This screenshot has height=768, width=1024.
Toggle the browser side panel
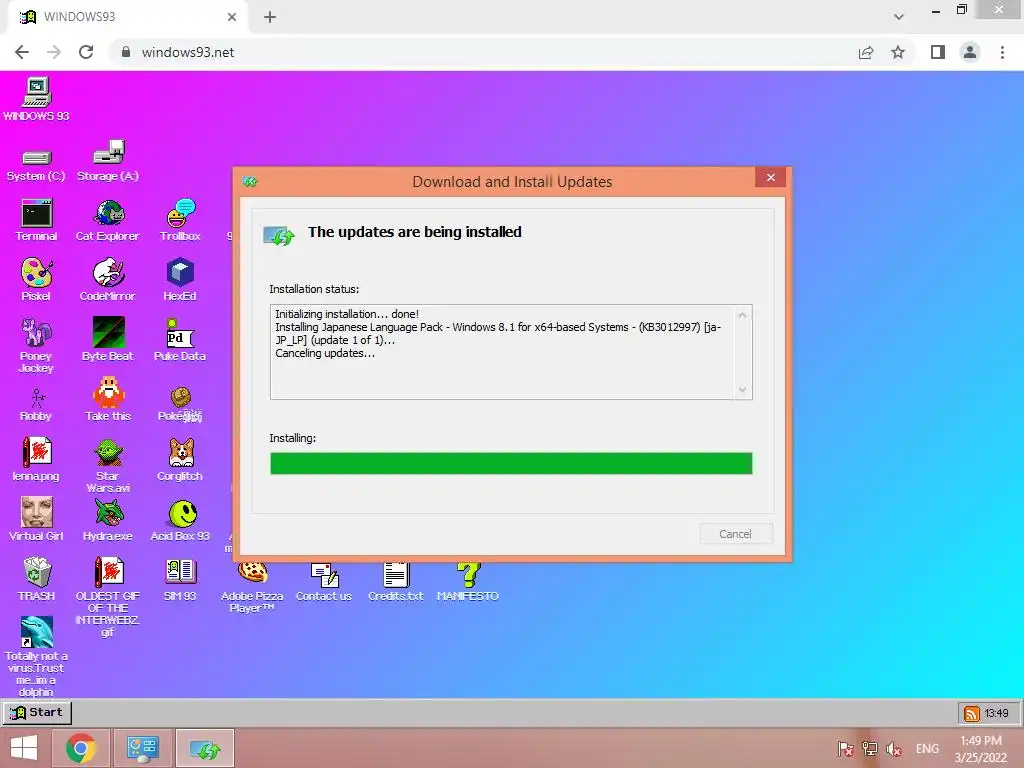tap(938, 52)
